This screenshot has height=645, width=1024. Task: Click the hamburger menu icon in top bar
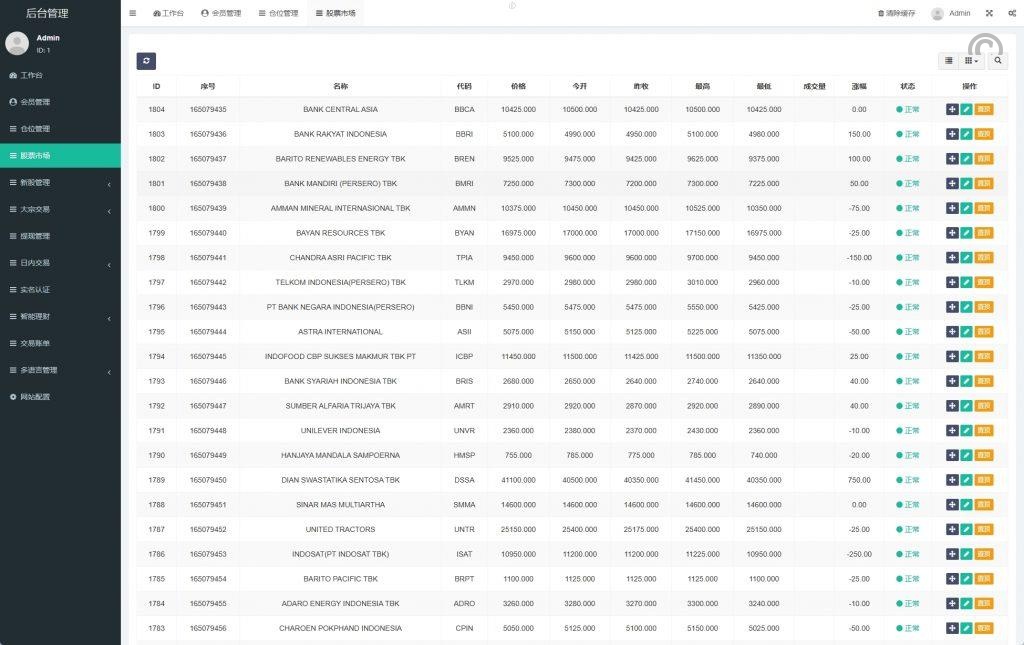click(x=133, y=13)
